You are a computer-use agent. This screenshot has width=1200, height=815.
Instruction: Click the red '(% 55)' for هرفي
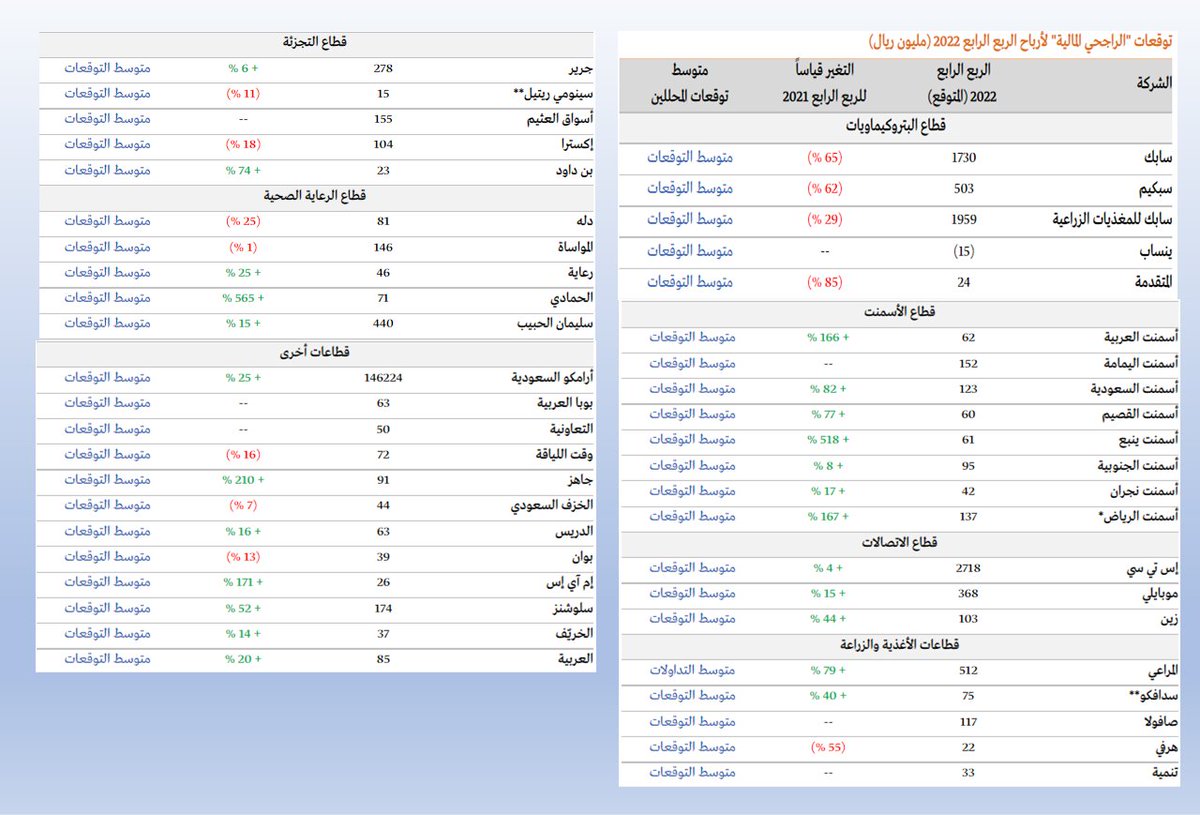[x=828, y=747]
